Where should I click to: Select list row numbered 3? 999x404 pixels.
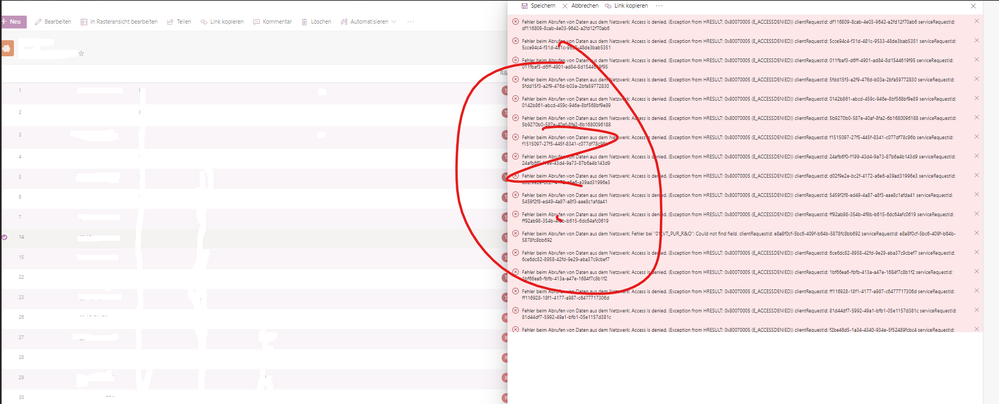[254, 134]
